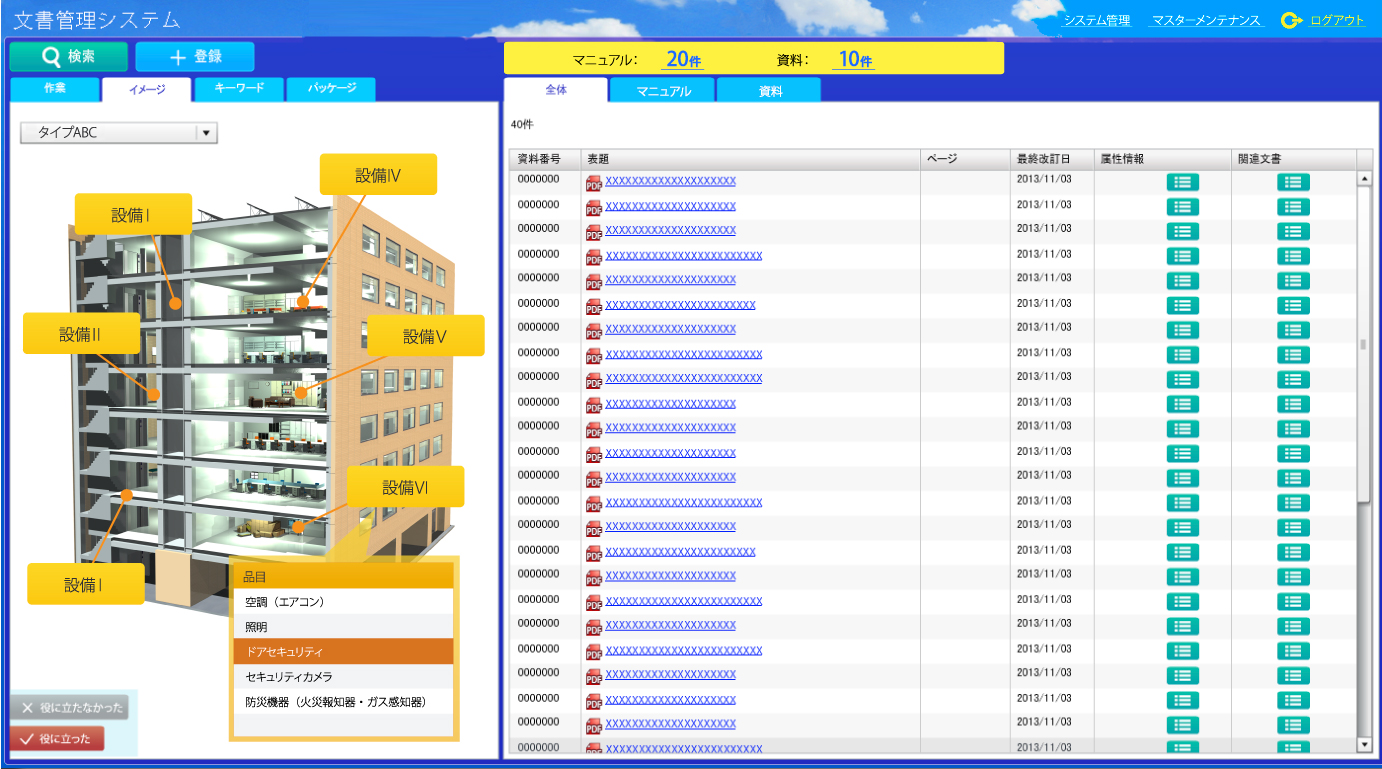Open 属性情報 list icon in first row

[1182, 182]
